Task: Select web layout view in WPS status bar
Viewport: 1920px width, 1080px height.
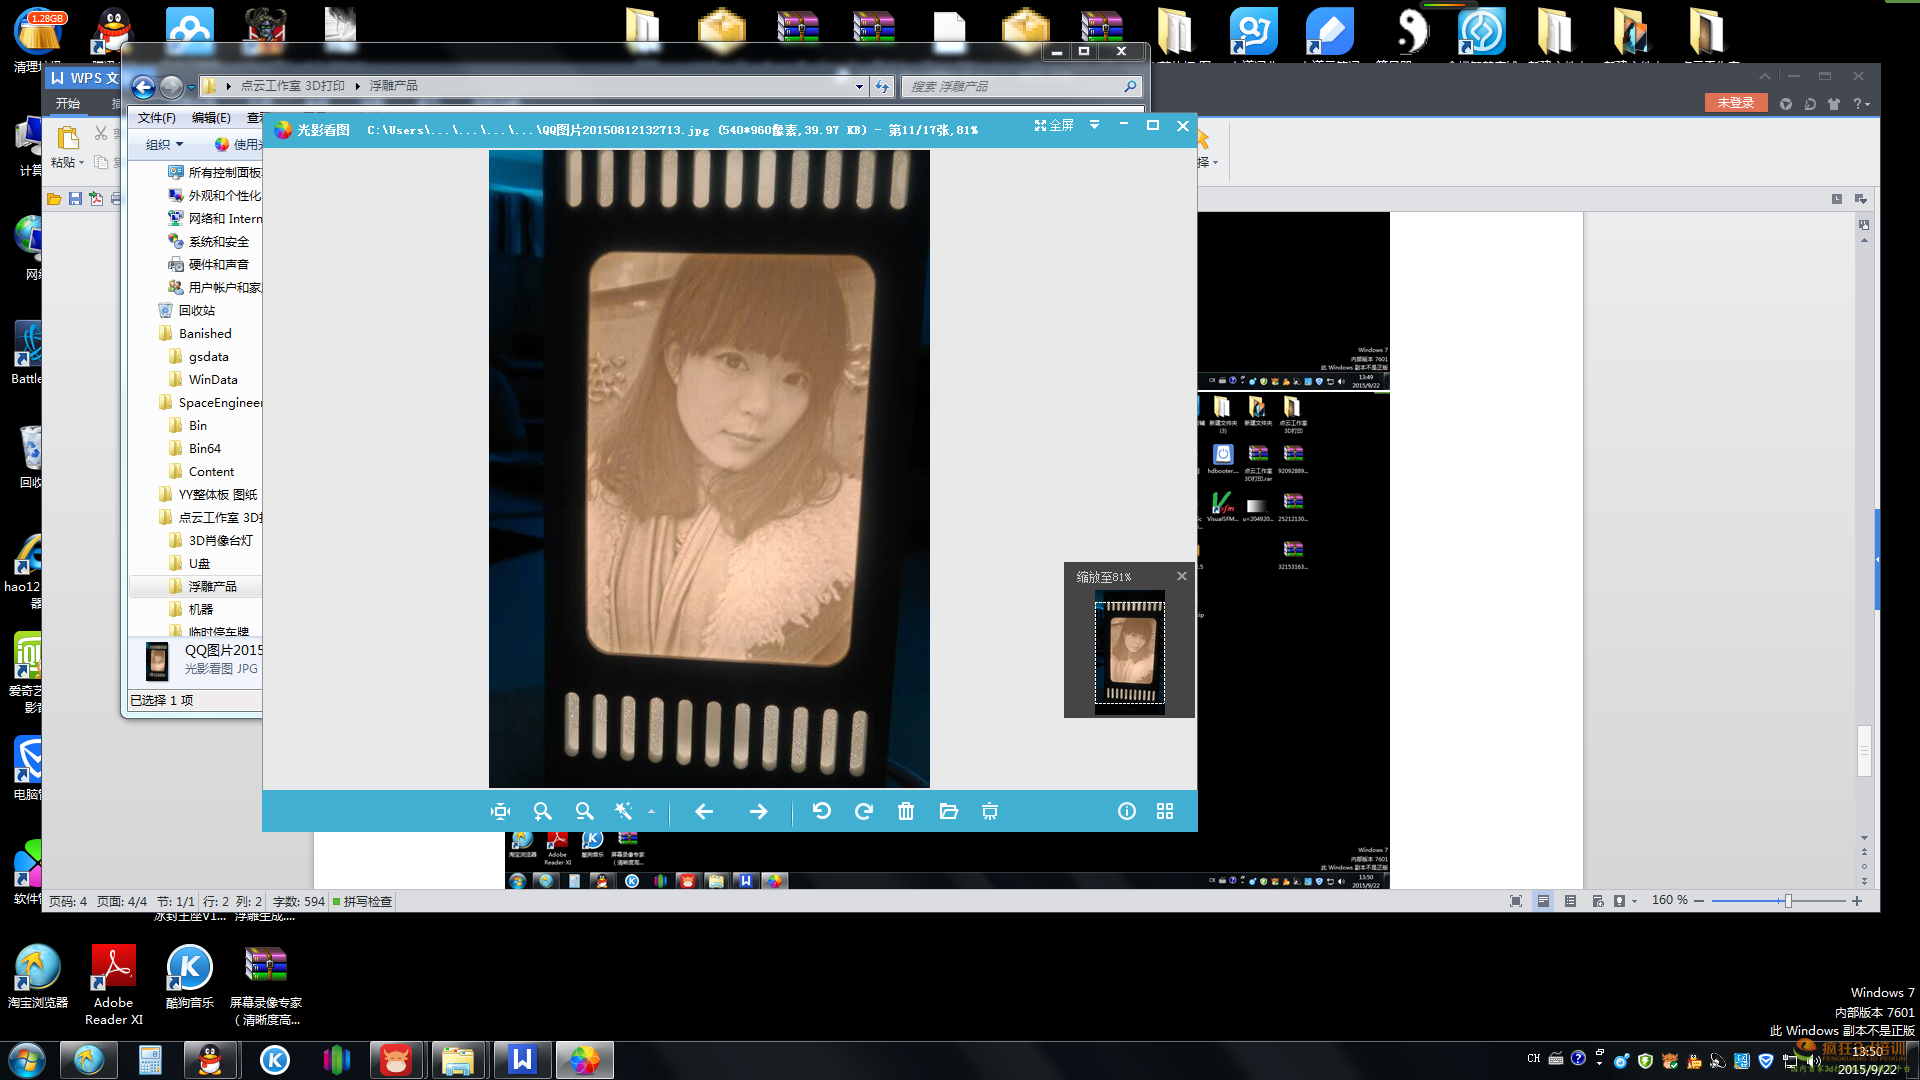Action: 1597,901
